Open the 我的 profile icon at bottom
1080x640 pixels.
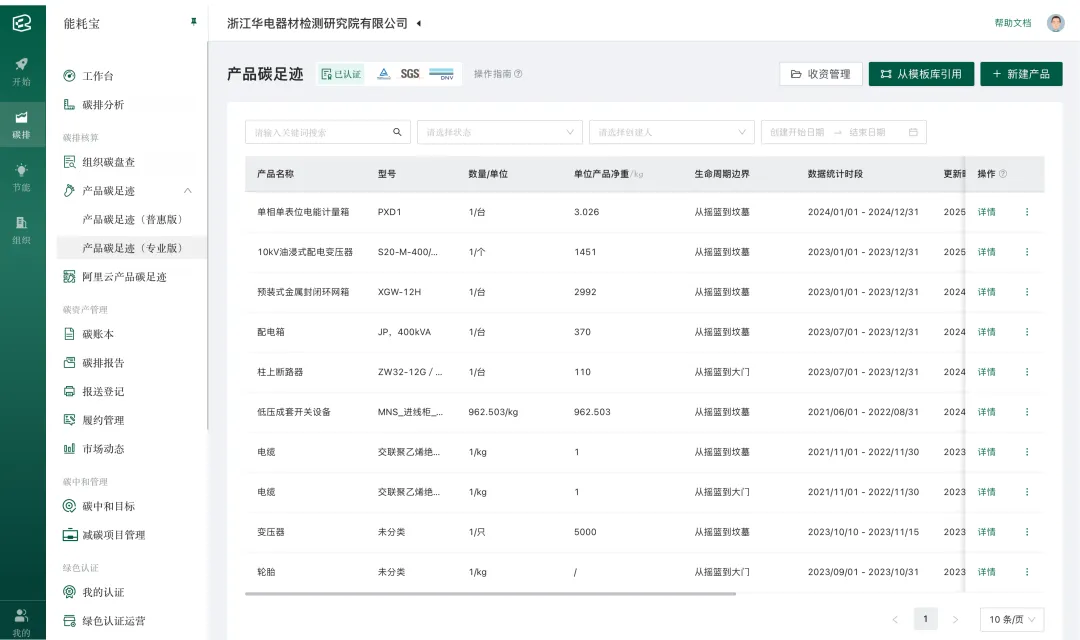[x=22, y=623]
